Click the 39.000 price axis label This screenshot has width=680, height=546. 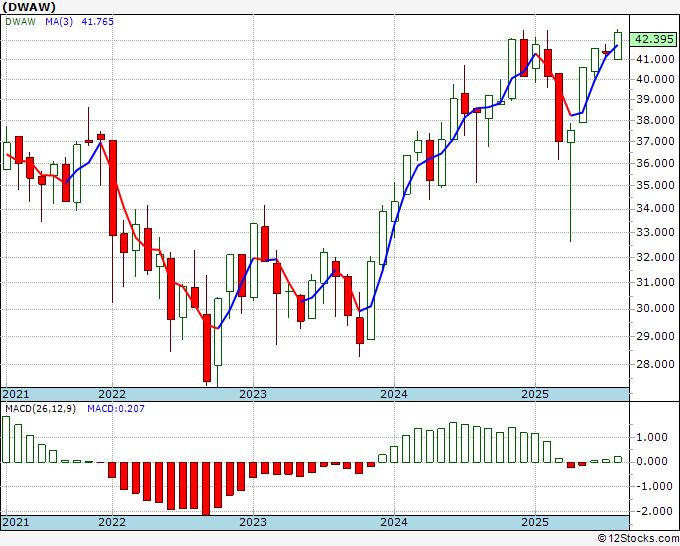coord(655,100)
